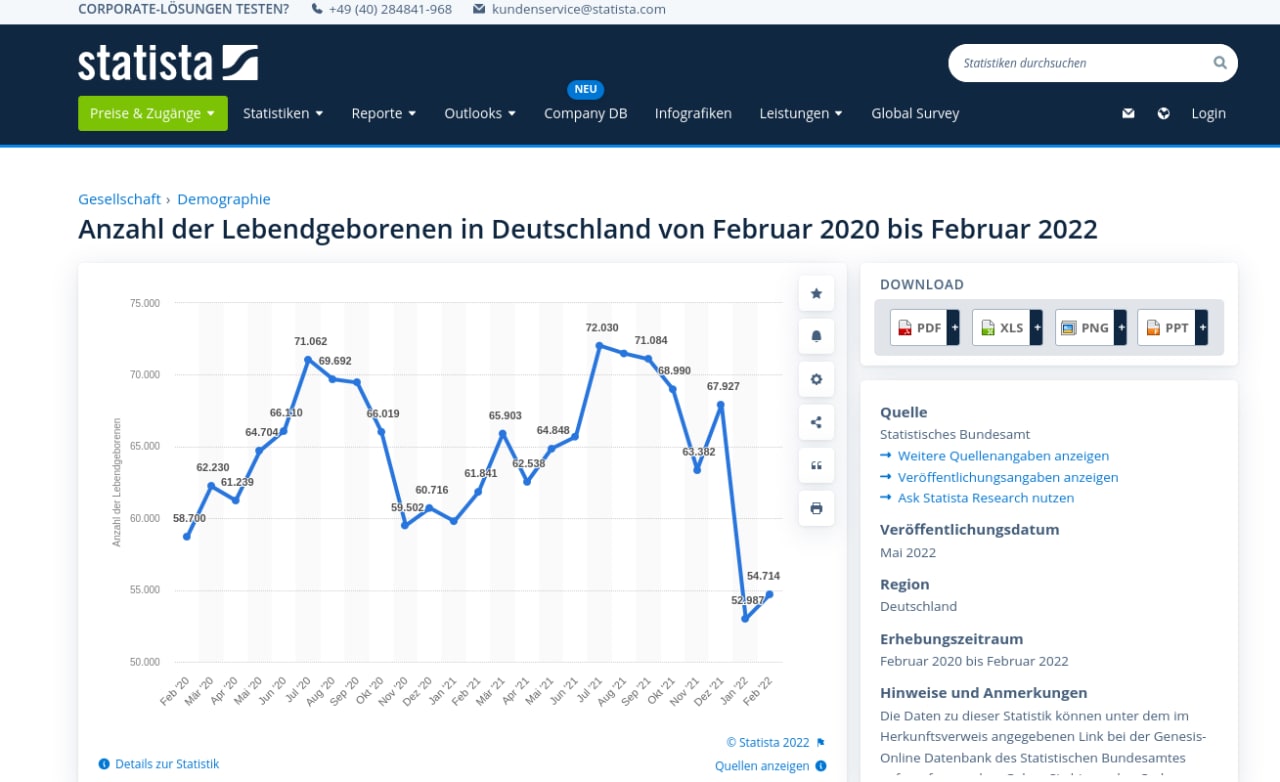1280x782 pixels.
Task: Open chart settings gear icon
Action: coord(816,379)
